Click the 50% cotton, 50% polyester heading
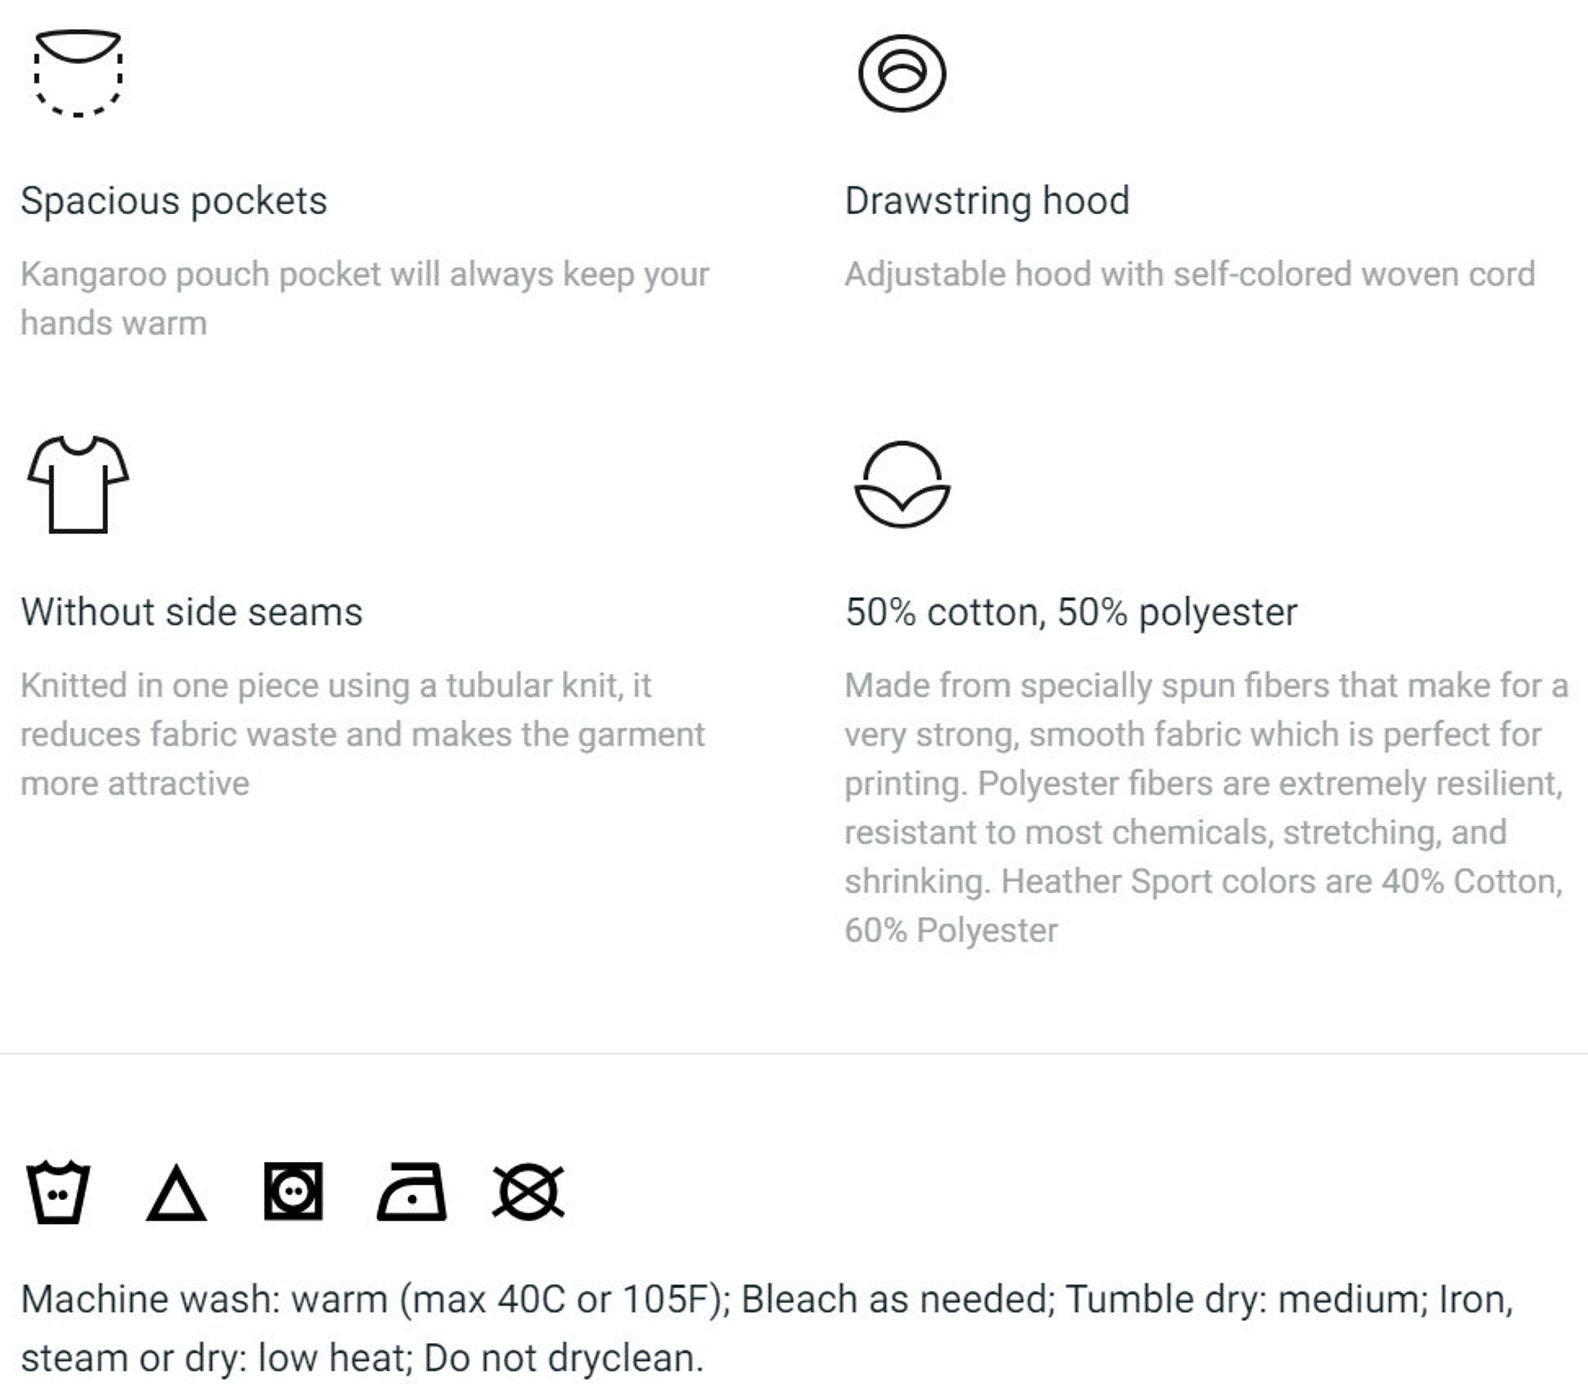This screenshot has height=1394, width=1588. click(x=1071, y=612)
